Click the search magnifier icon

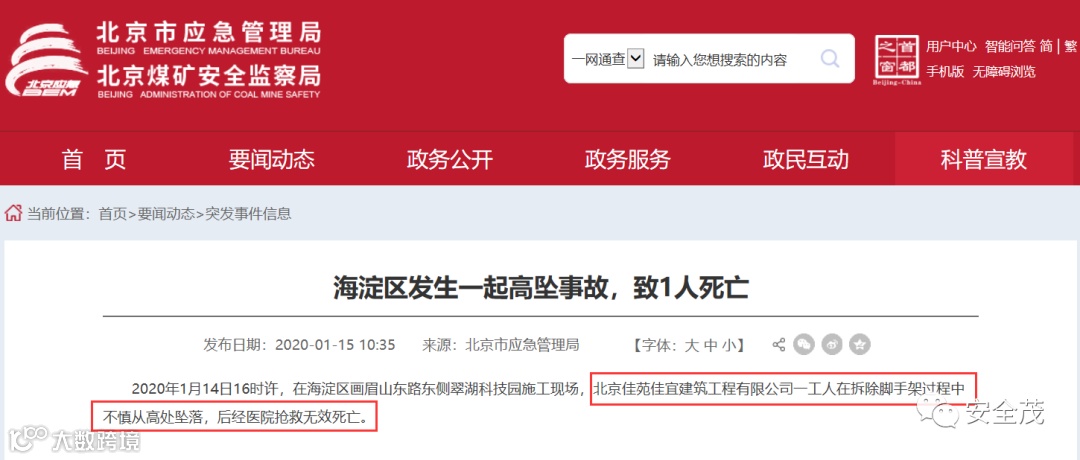tap(830, 59)
